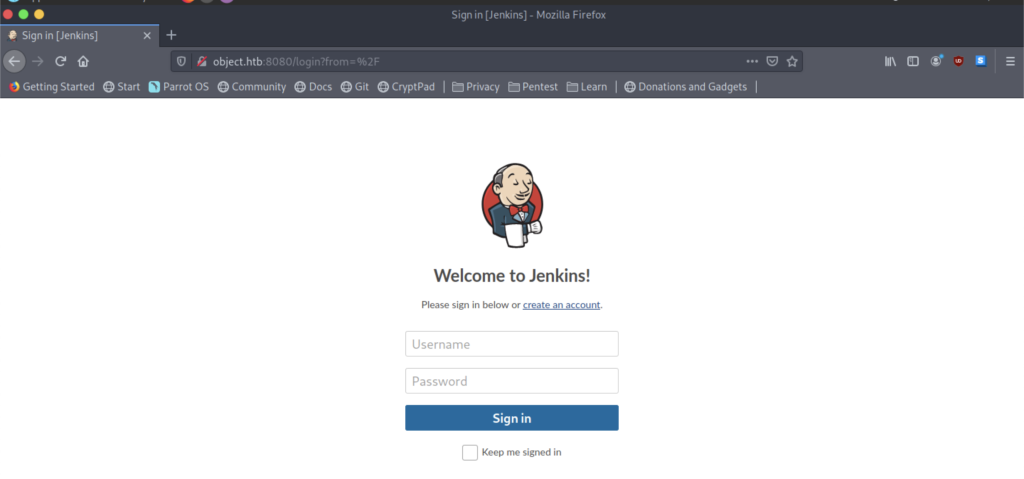Open page actions three-dot menu
Screen dimensions: 1024x479
[752, 61]
